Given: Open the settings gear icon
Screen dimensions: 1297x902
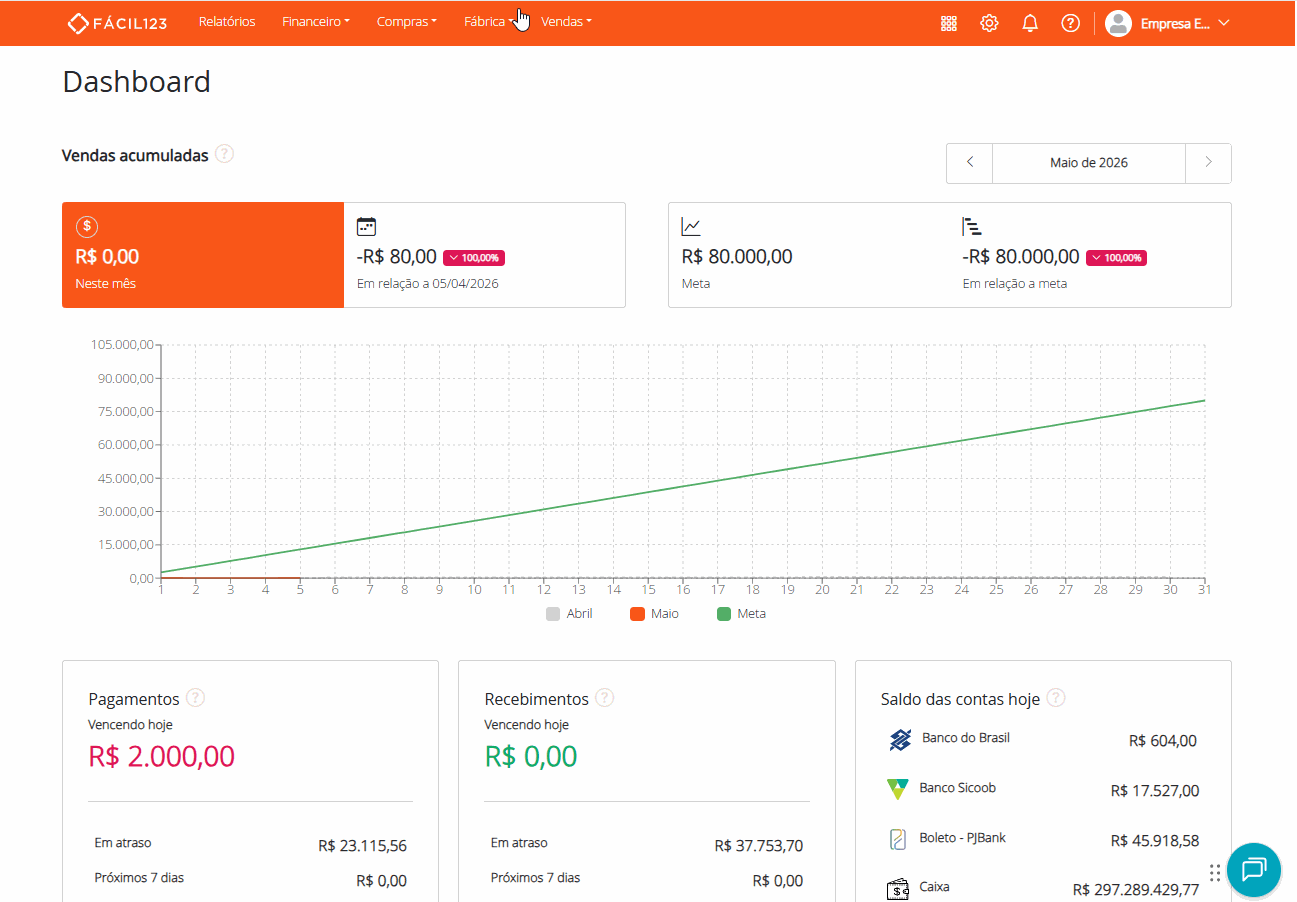Looking at the screenshot, I should (989, 23).
